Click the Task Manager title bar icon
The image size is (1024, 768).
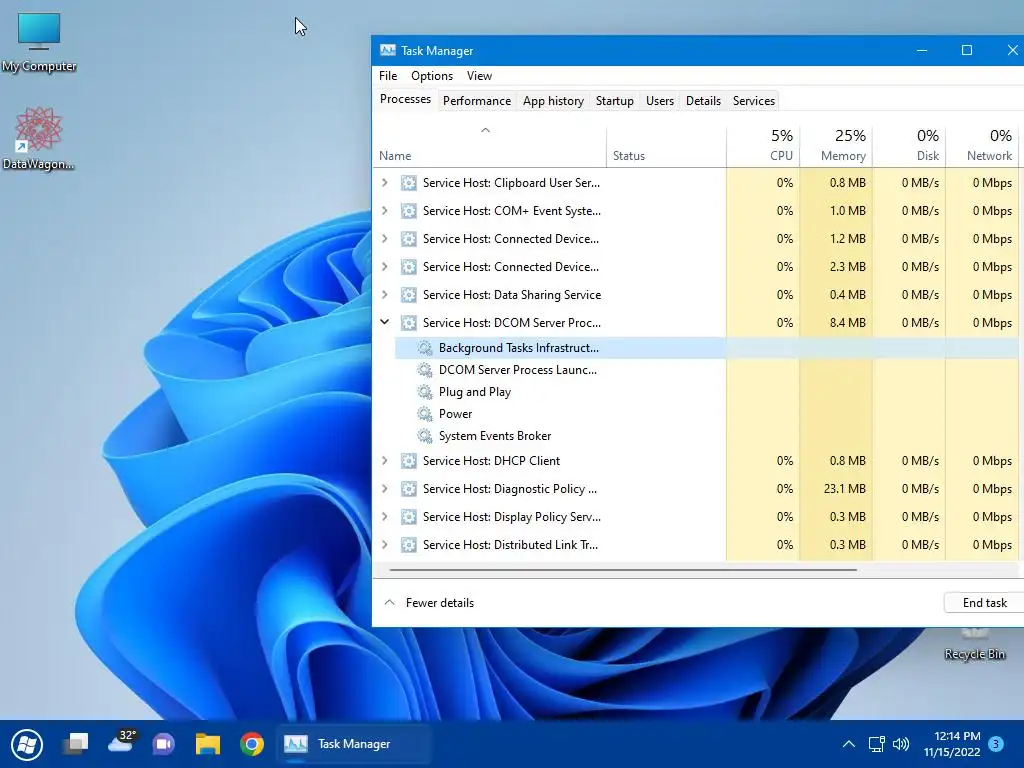[387, 50]
